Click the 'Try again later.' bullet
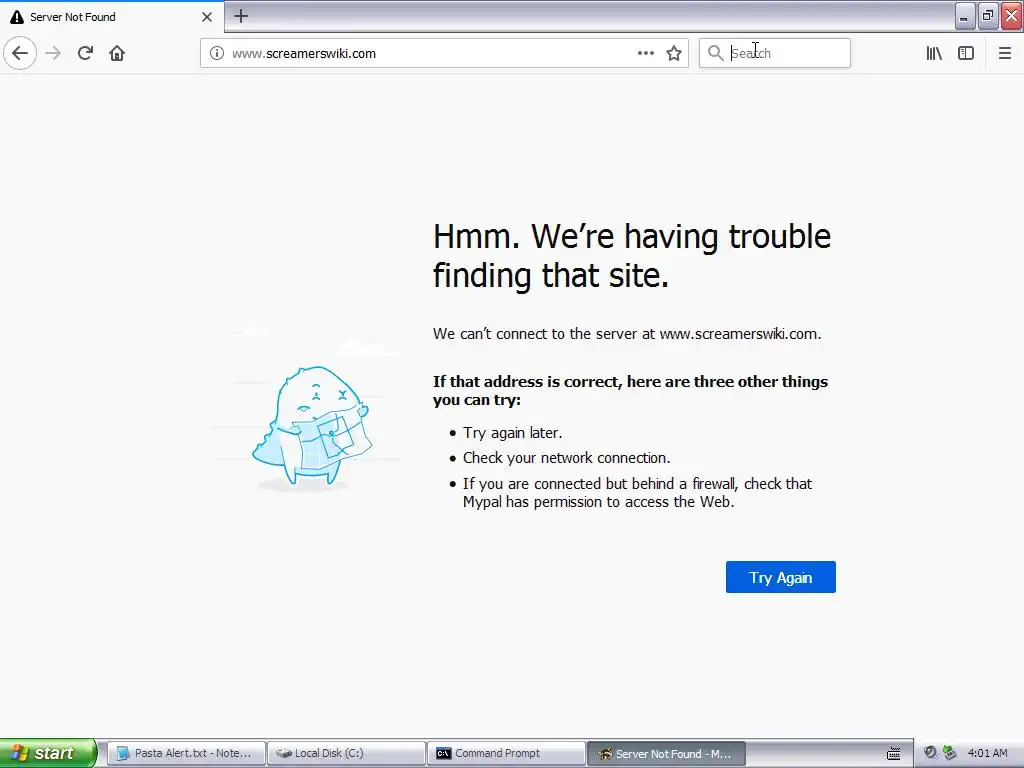This screenshot has width=1024, height=768. 512,433
